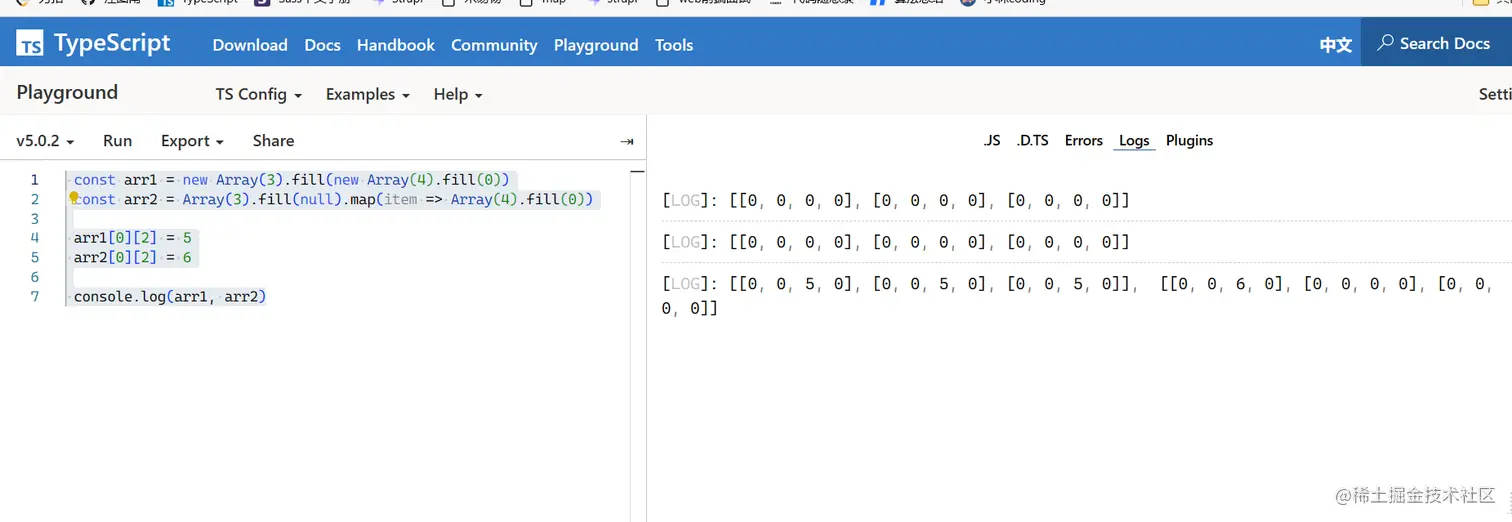Open the Tools nav item
Screen dimensions: 1512x522
click(674, 45)
